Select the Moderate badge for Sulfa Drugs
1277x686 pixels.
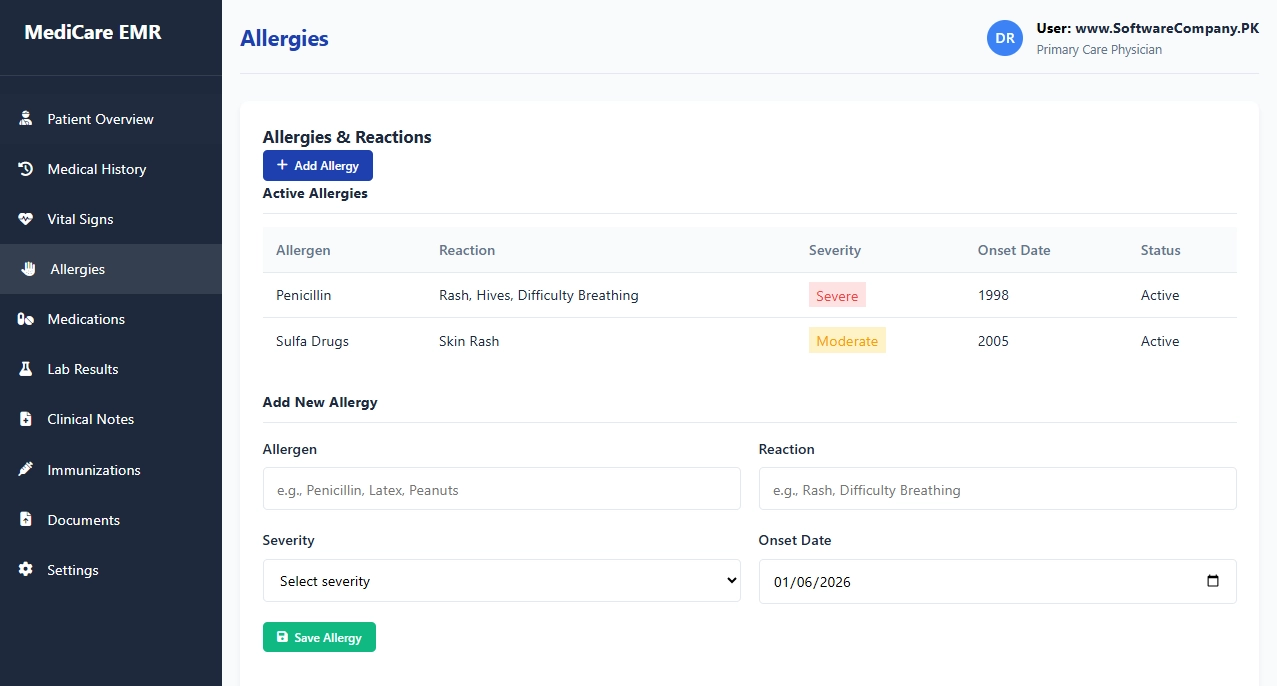[847, 341]
